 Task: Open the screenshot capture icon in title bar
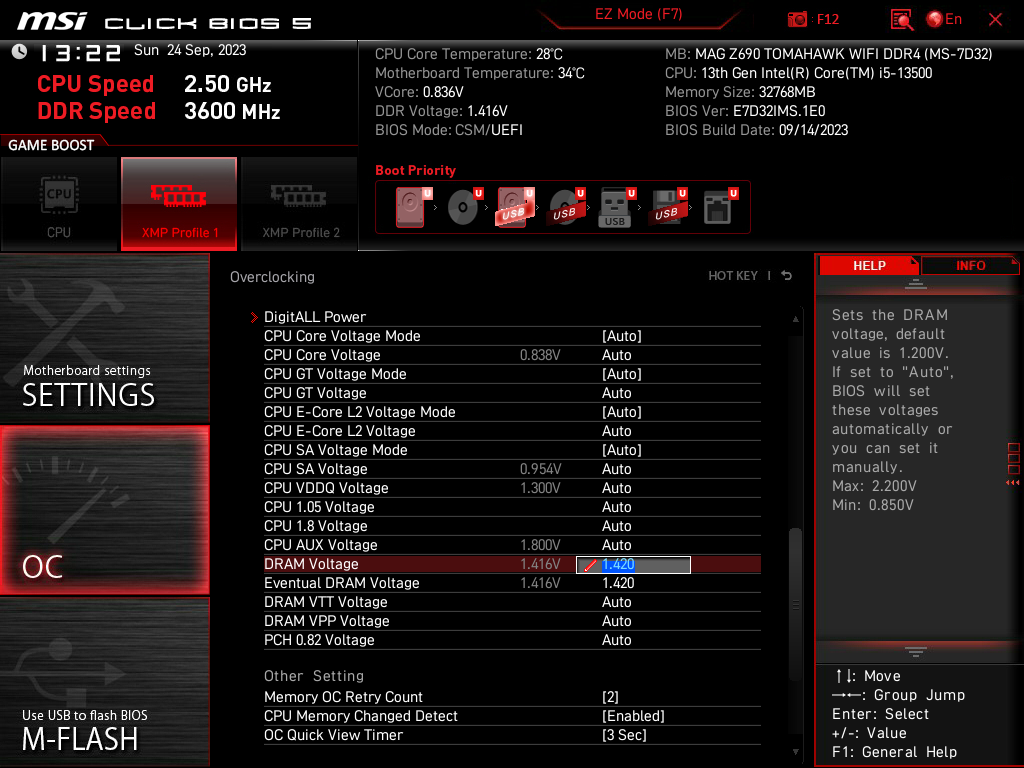799,19
